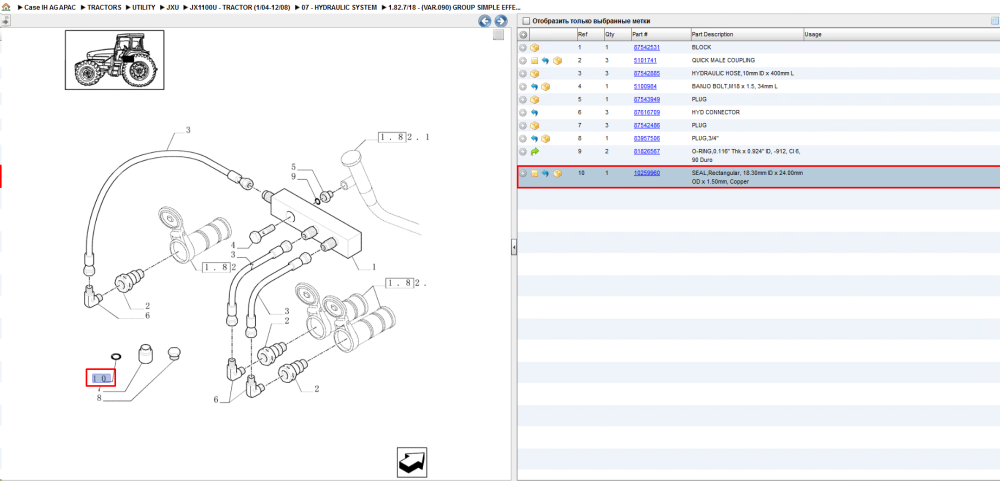Screen dimensions: 1000x481
Task: Click the box icon in the BLOCK row
Action: coord(534,47)
